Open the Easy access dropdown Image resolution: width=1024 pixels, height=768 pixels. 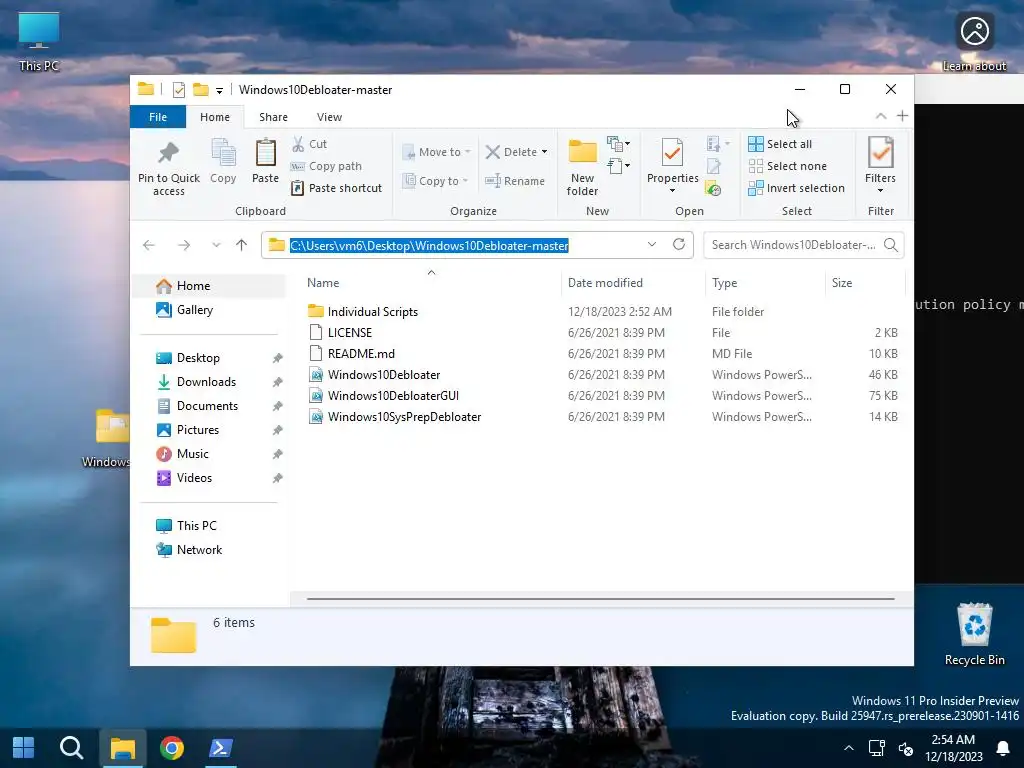click(x=618, y=167)
